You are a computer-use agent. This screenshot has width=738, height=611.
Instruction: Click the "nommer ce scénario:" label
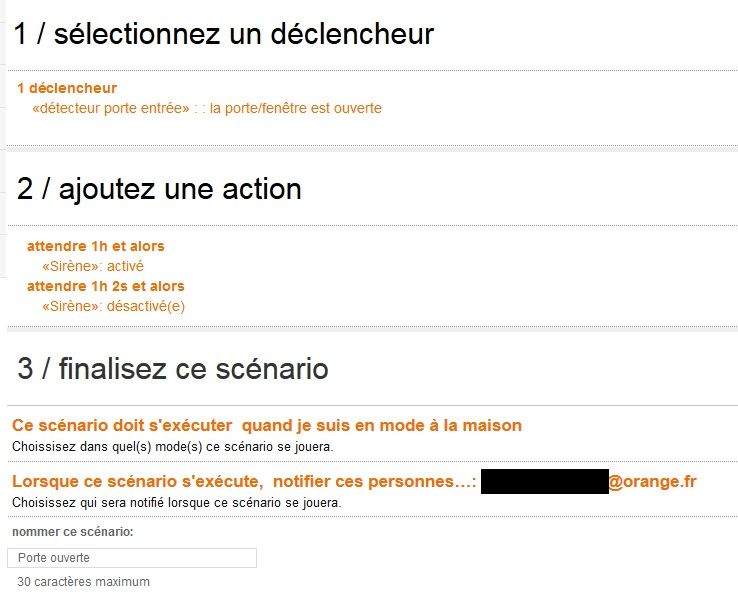tap(72, 532)
